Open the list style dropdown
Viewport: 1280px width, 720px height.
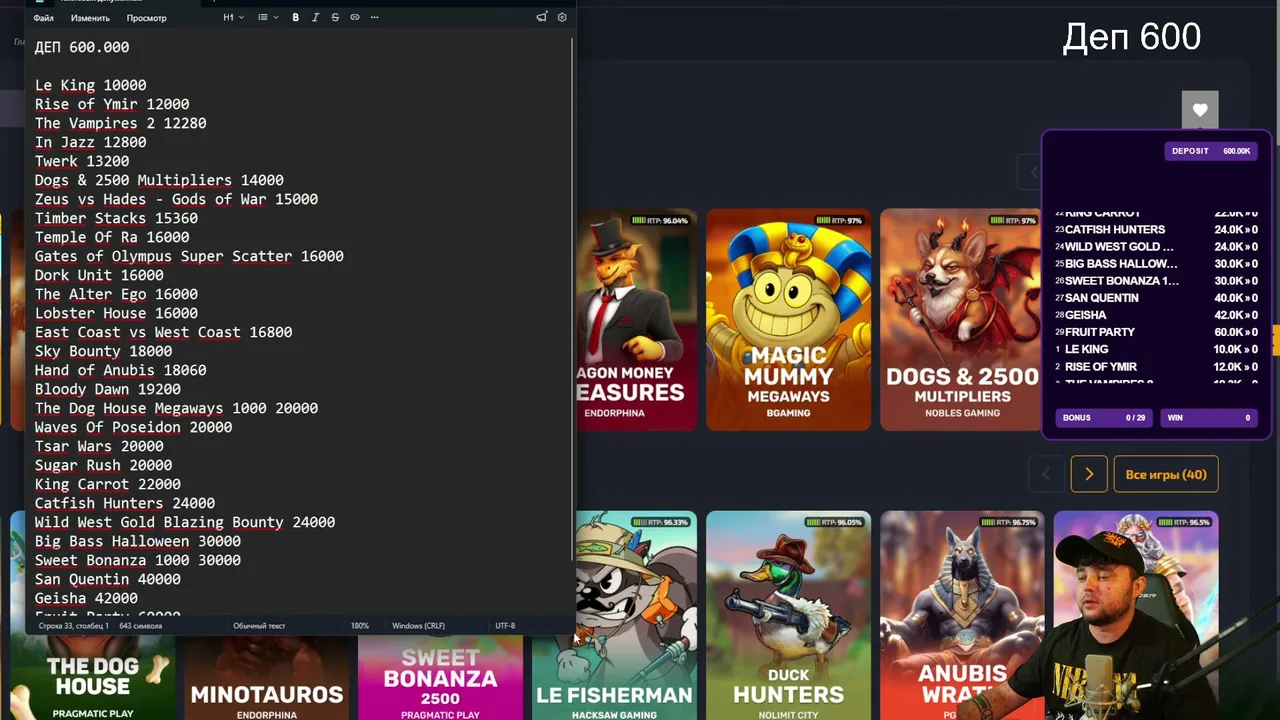pos(268,17)
